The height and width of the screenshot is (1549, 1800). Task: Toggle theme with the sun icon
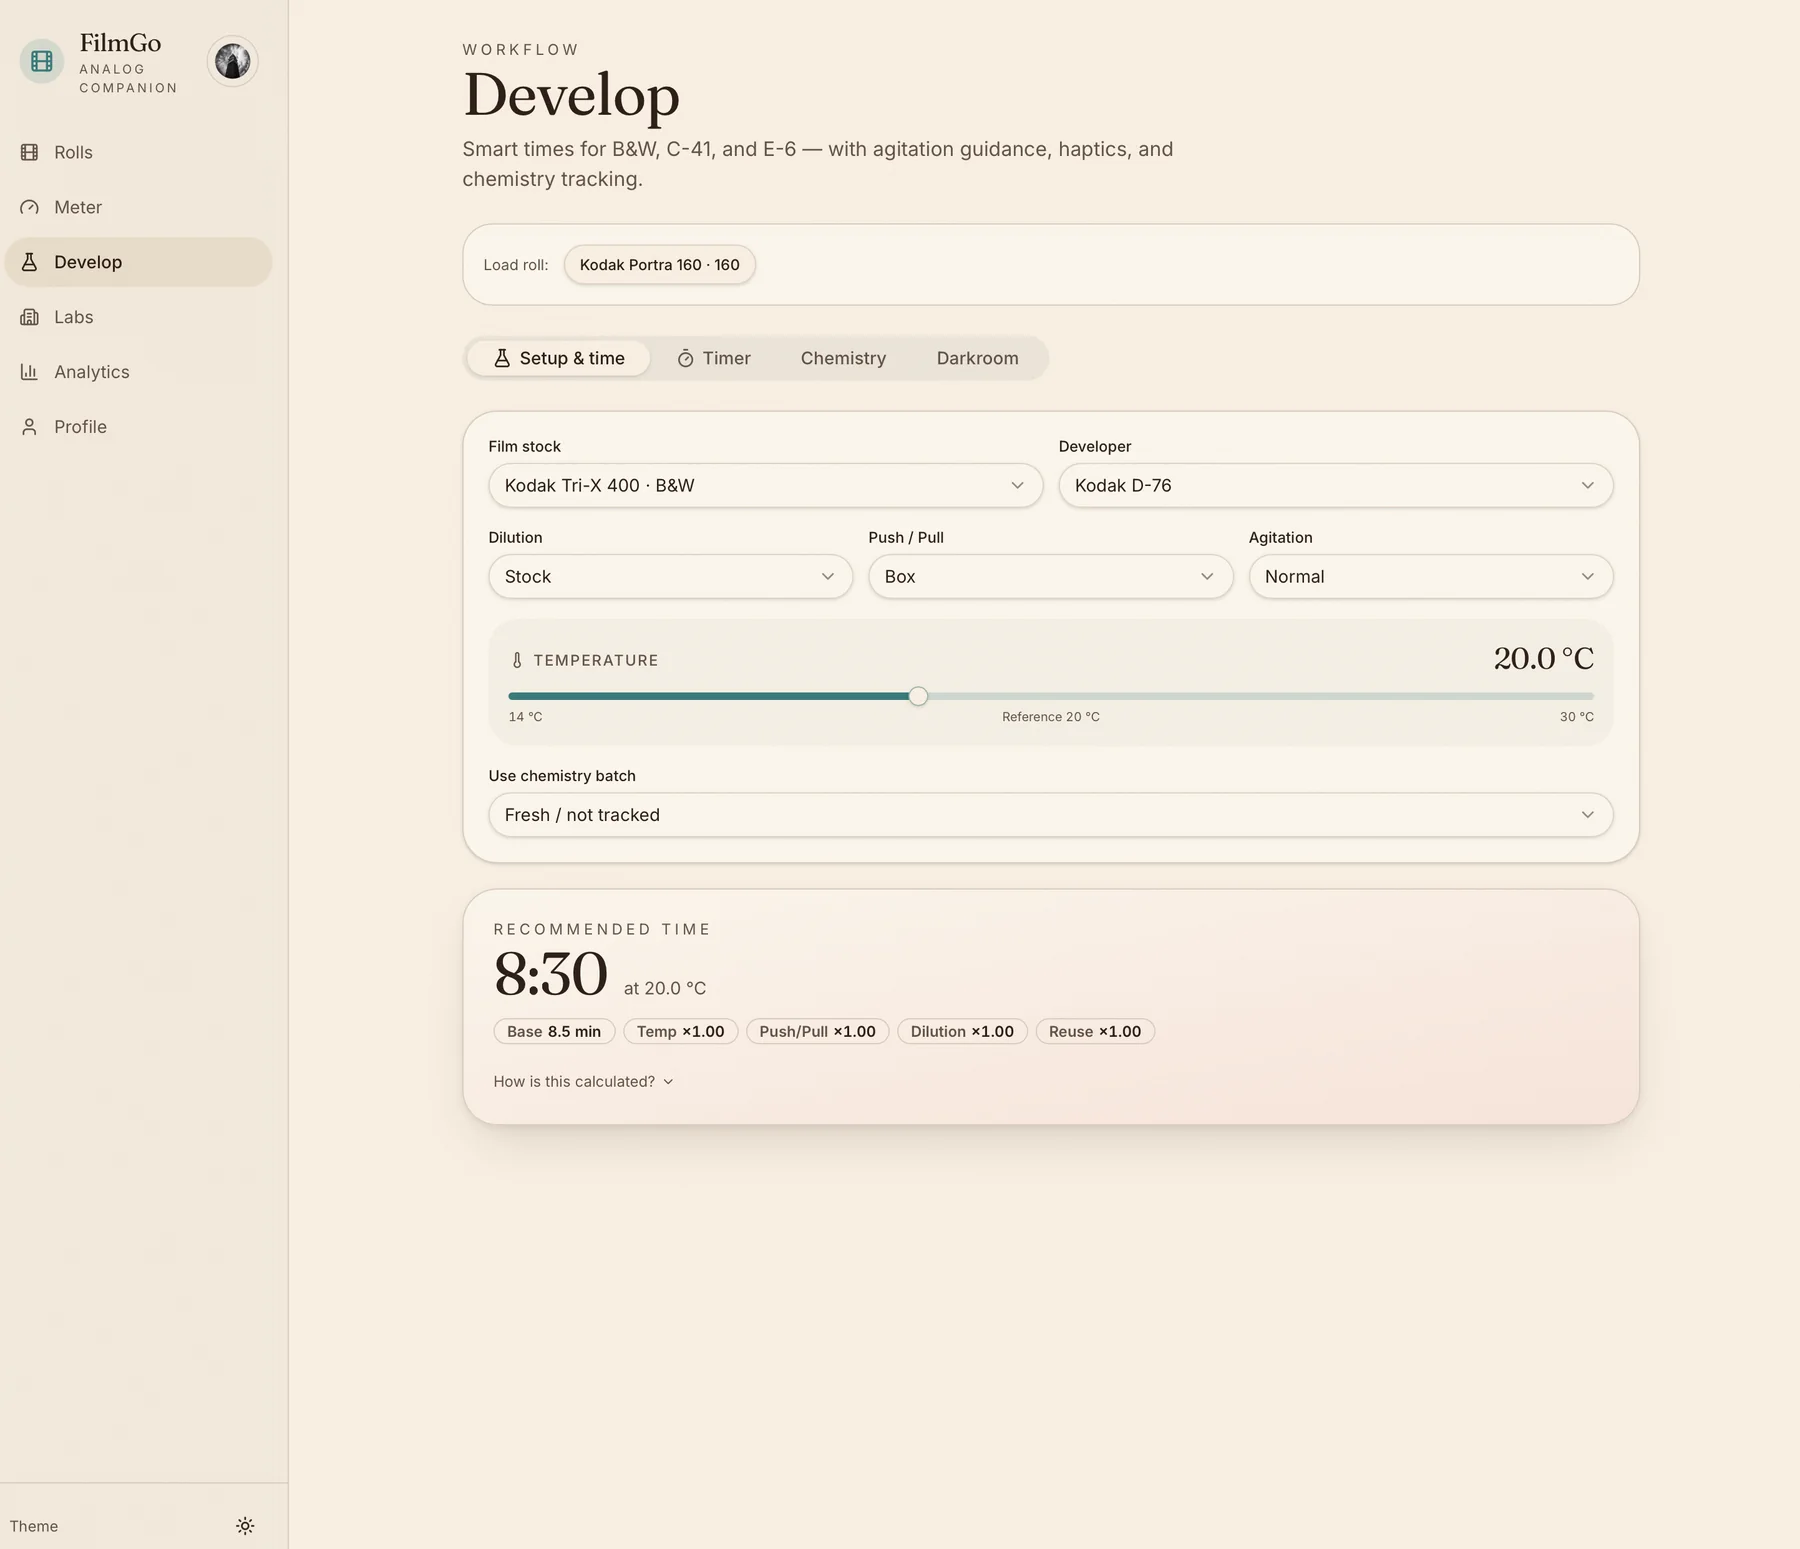click(x=245, y=1526)
